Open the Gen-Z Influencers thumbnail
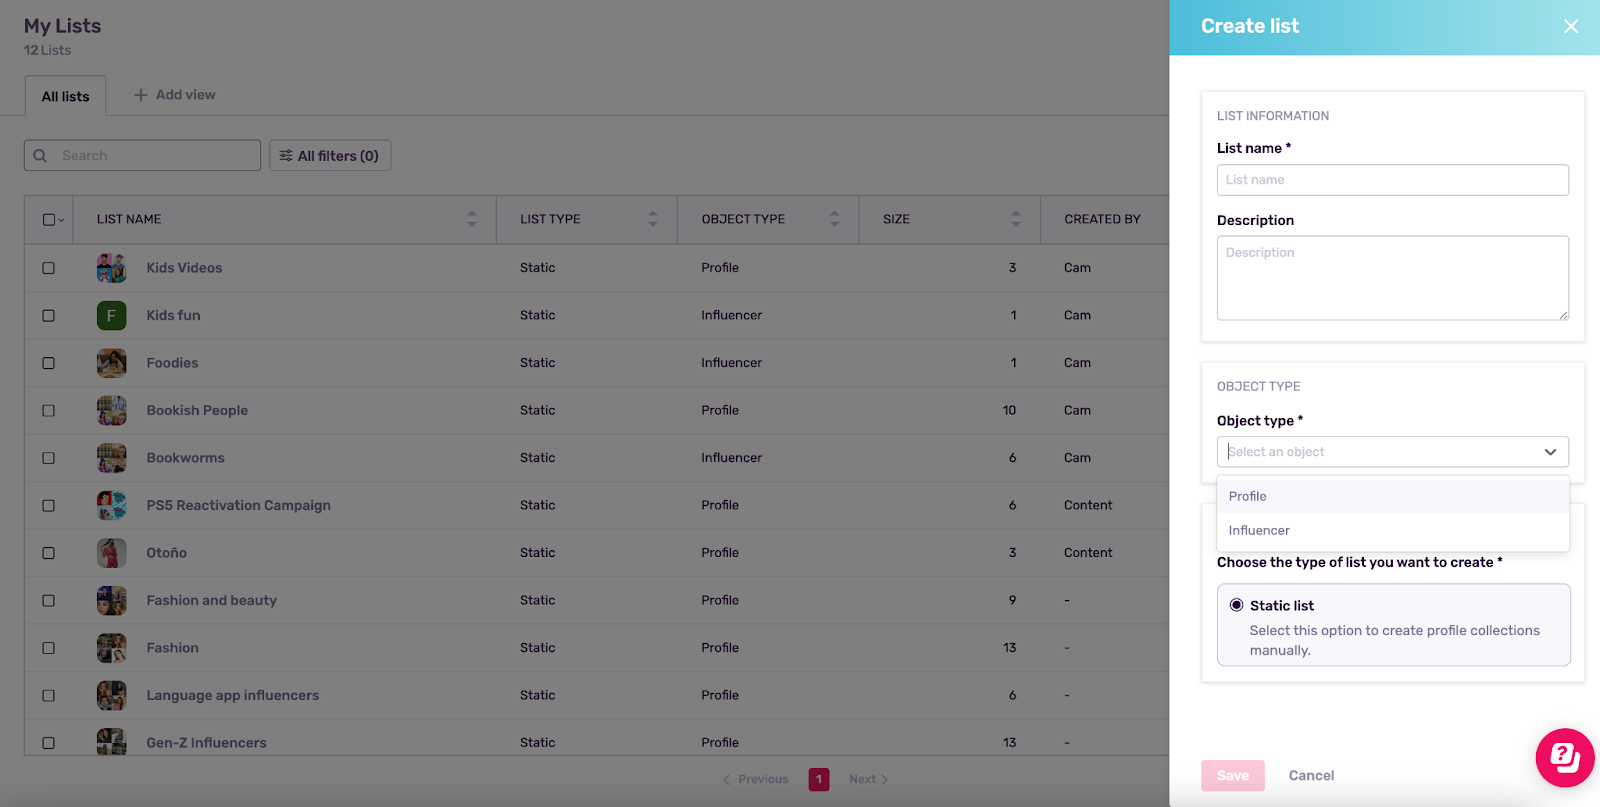Viewport: 1600px width, 807px height. click(x=111, y=742)
